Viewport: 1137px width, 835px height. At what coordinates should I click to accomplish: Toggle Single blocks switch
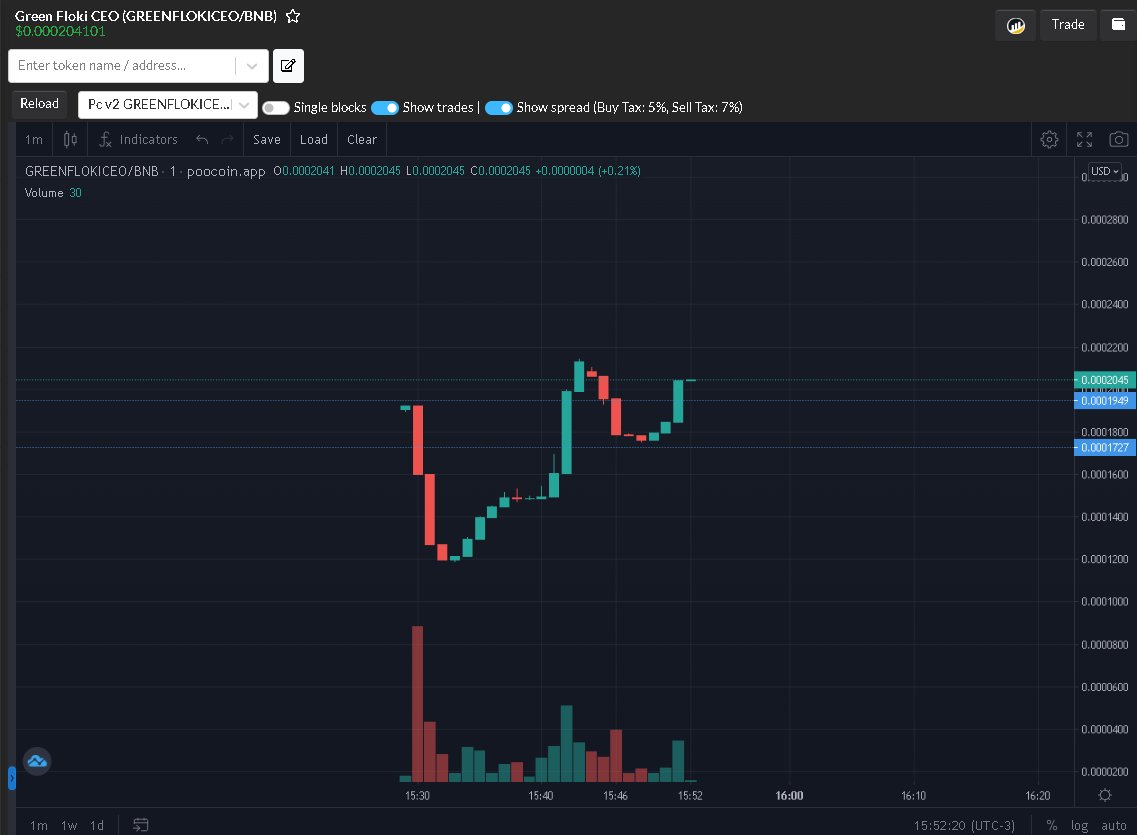click(x=276, y=108)
